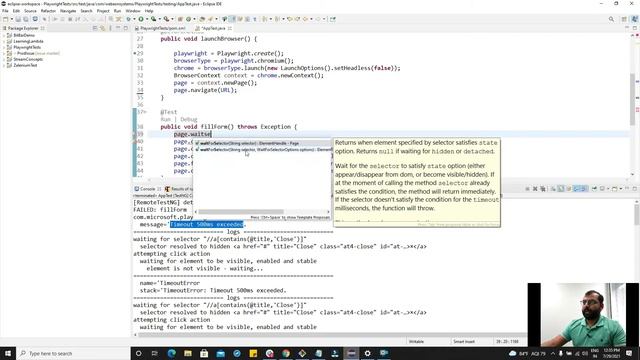Toggle Show Console When Standard Out Changes
This screenshot has width=640, height=360.
(x=576, y=189)
